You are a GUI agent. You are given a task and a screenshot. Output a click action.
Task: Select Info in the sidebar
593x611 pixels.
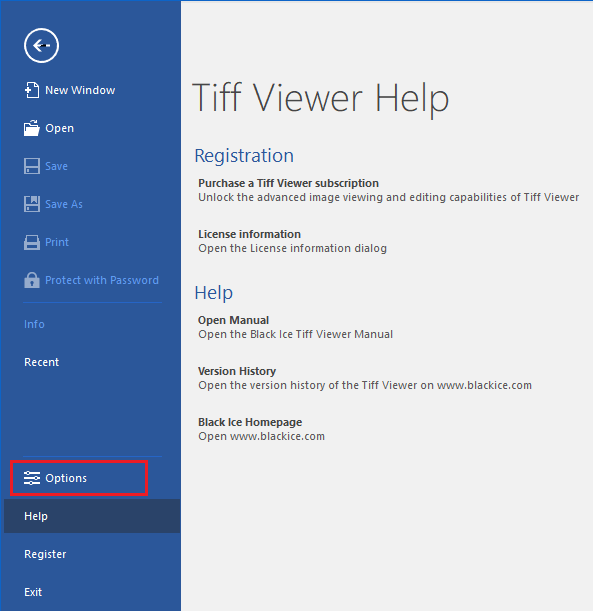coord(34,324)
